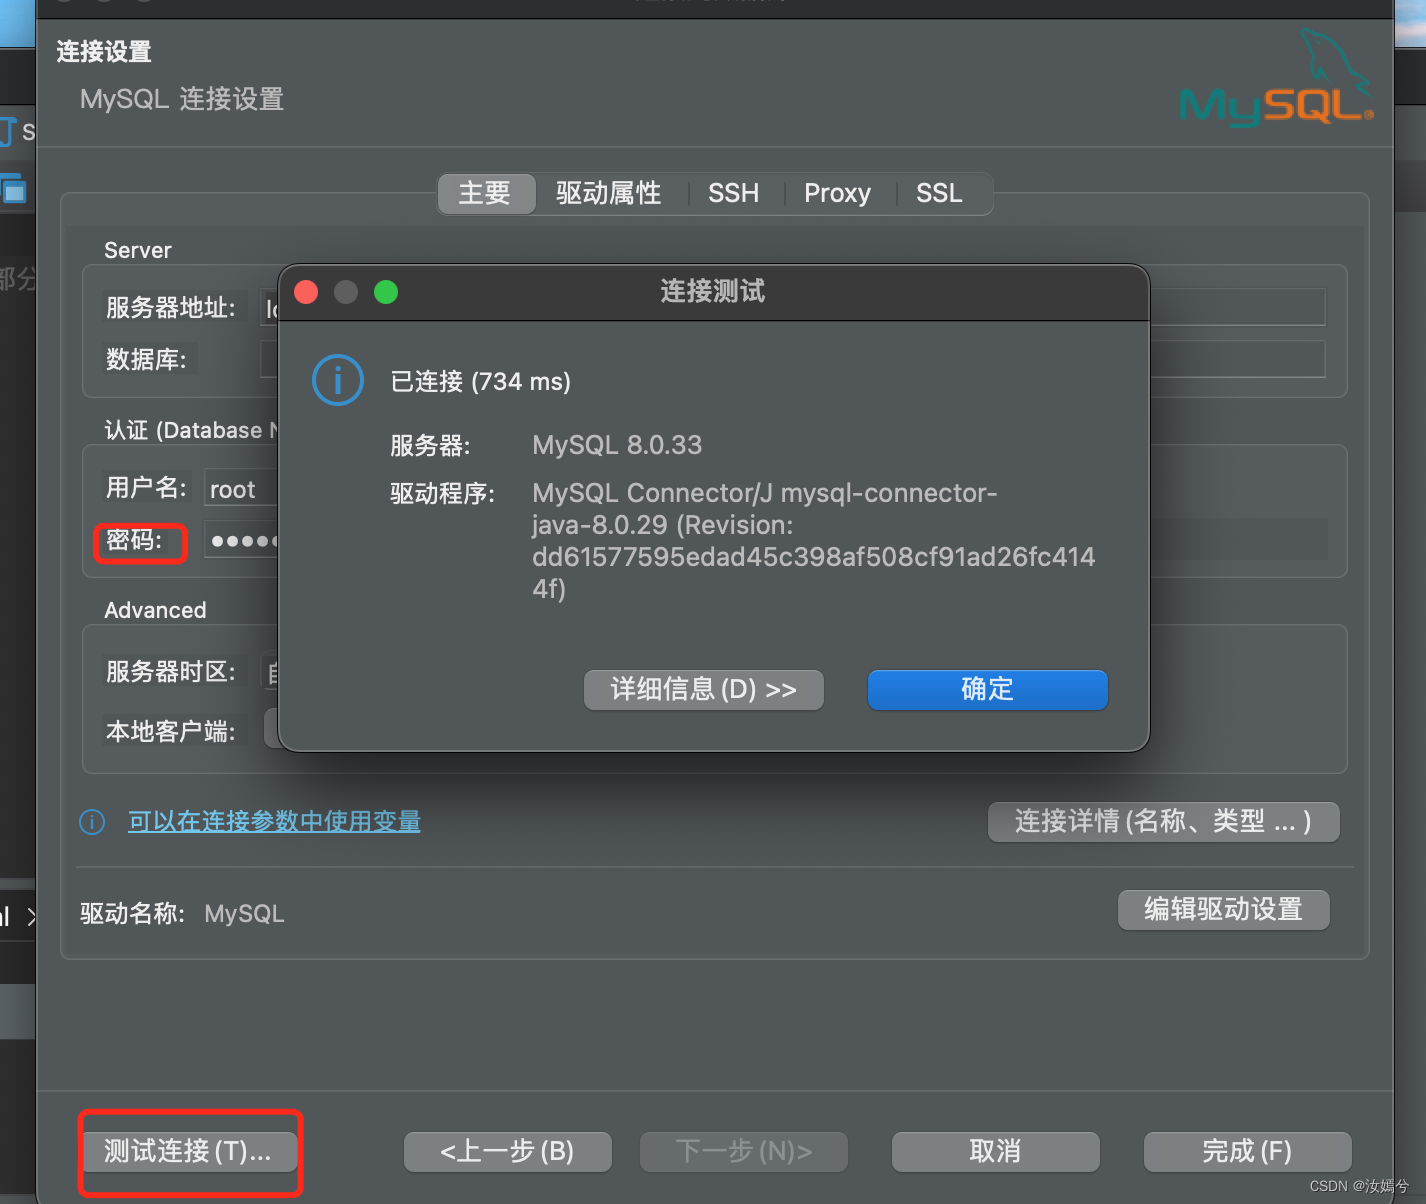
Task: Click the 服务器时区 label
Action: (171, 671)
